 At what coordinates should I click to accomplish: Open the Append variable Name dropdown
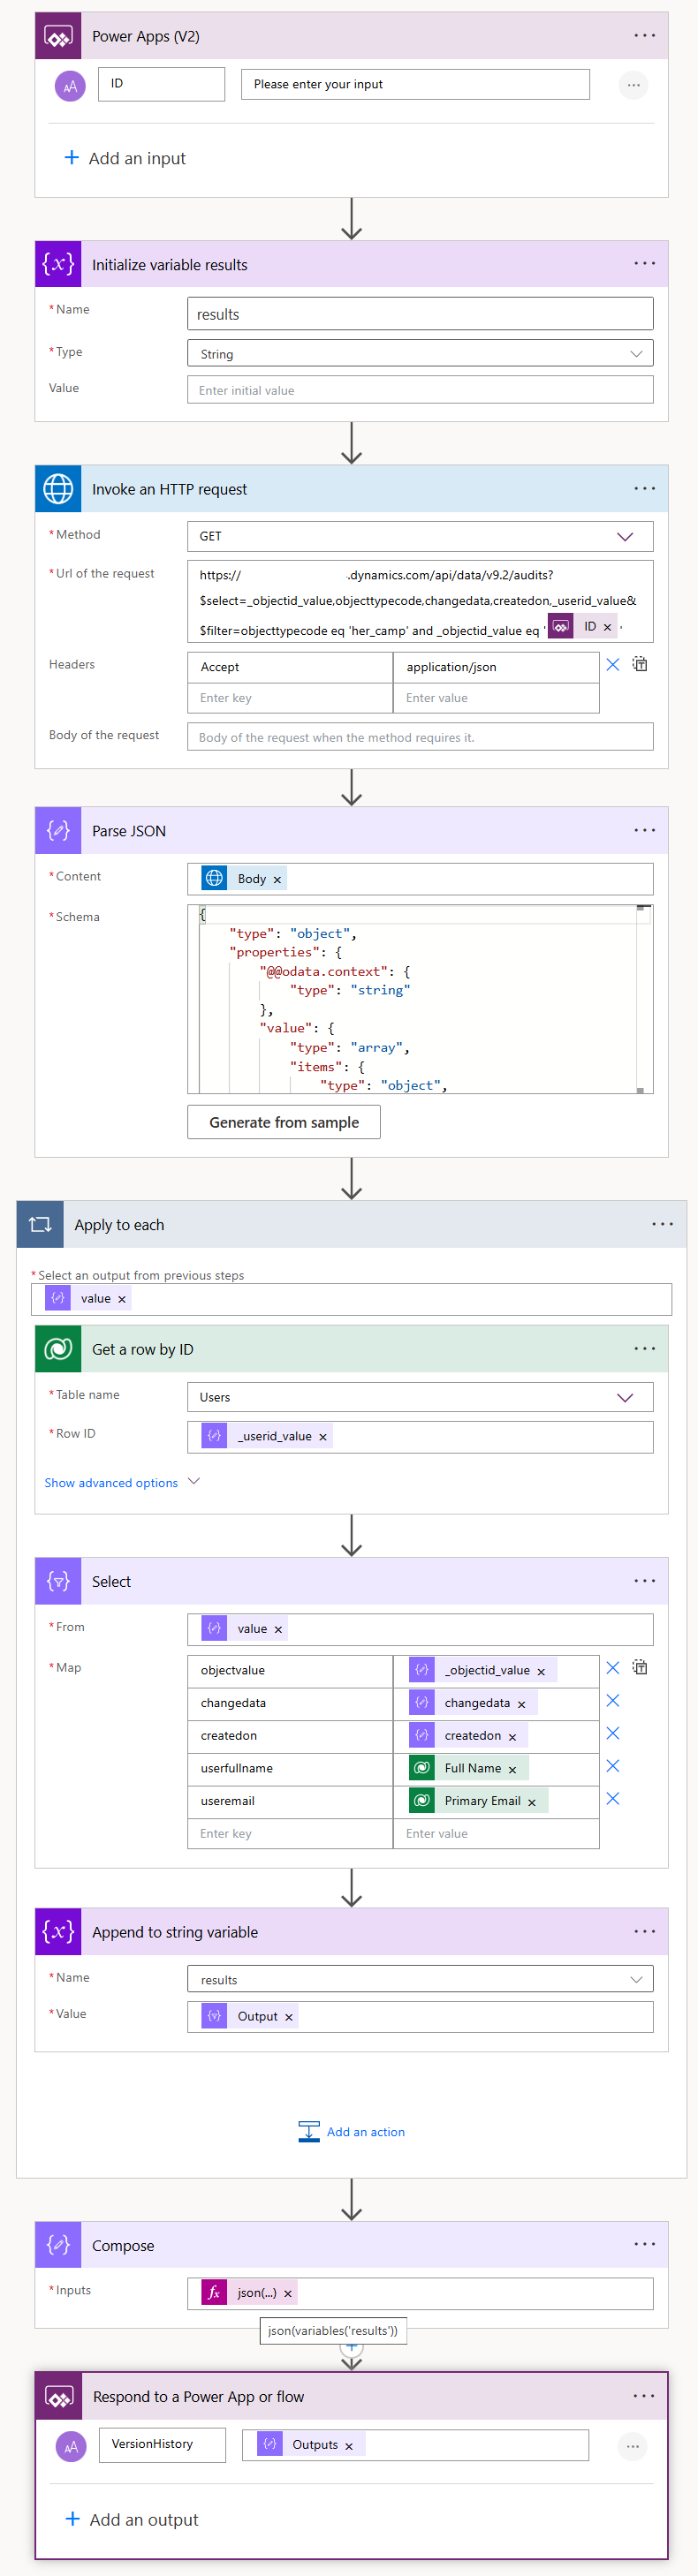(636, 1979)
